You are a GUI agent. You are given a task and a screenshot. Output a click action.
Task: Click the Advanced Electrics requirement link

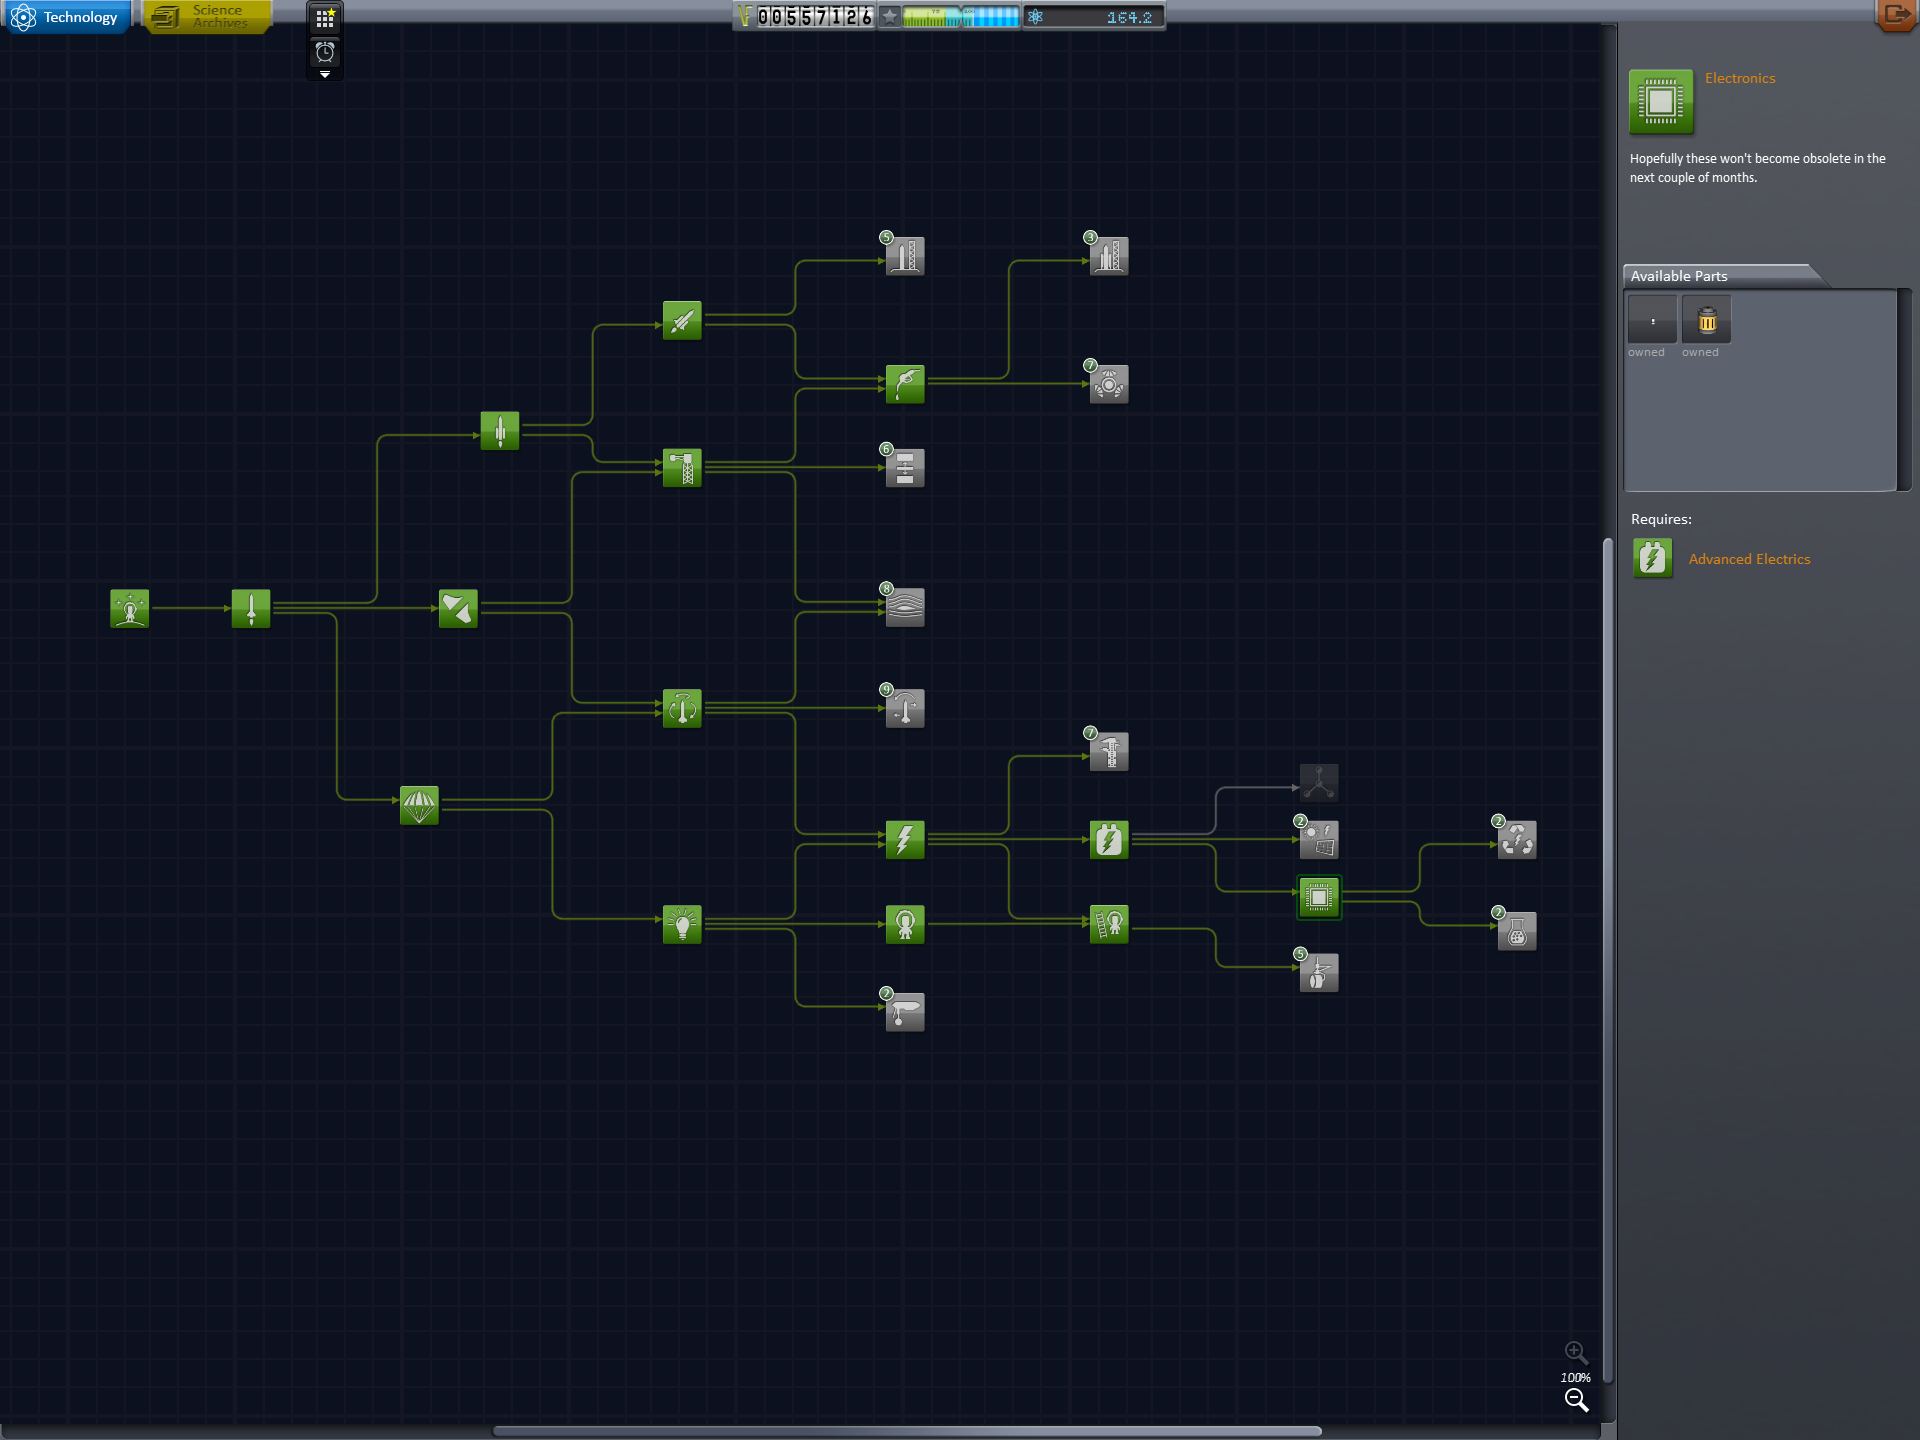(1749, 559)
